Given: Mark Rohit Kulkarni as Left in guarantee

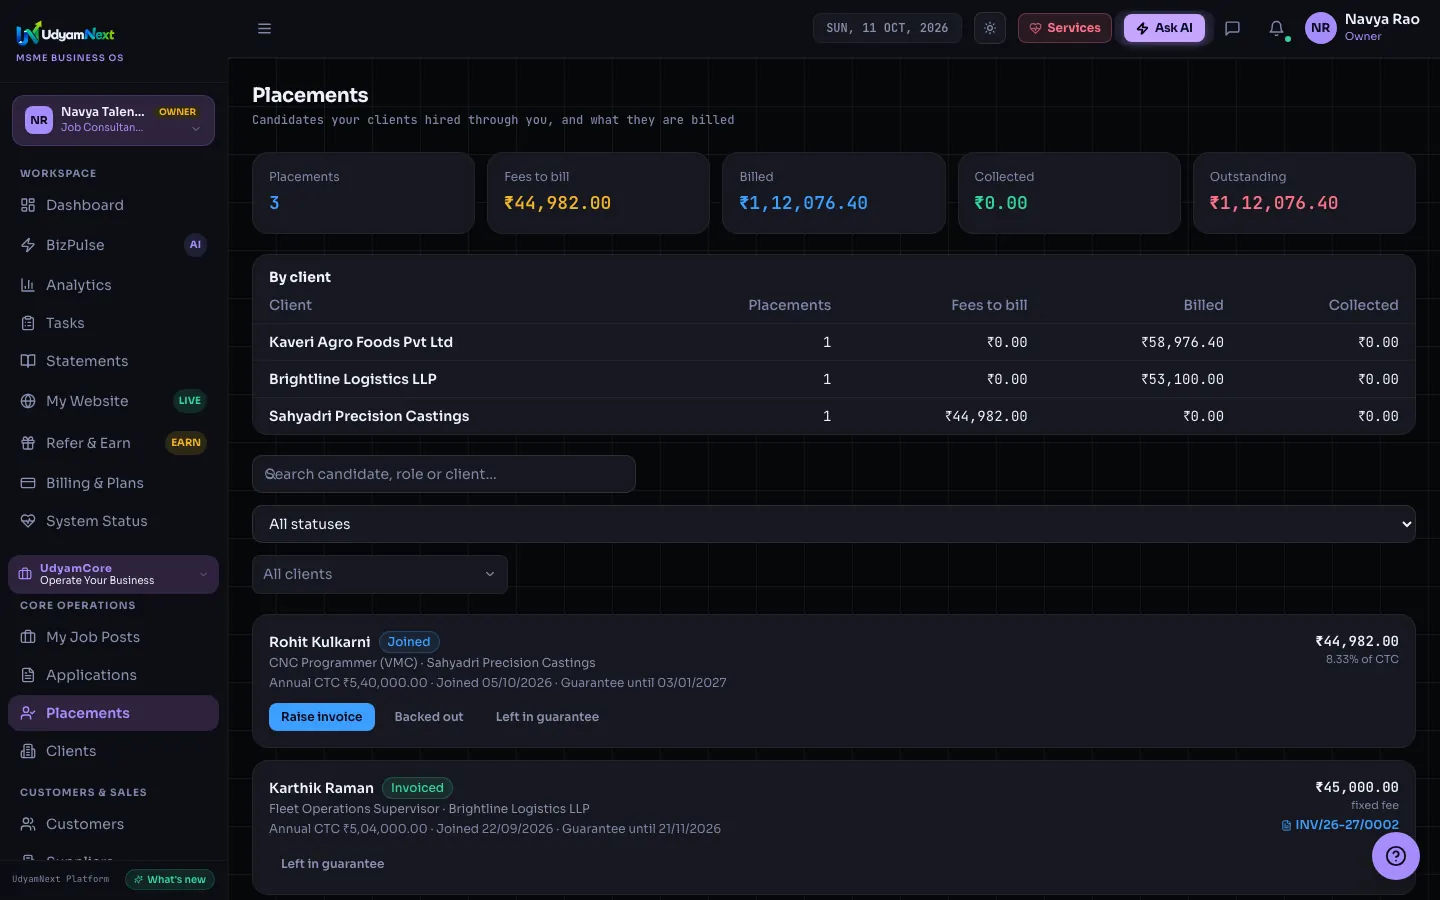Looking at the screenshot, I should 547,717.
